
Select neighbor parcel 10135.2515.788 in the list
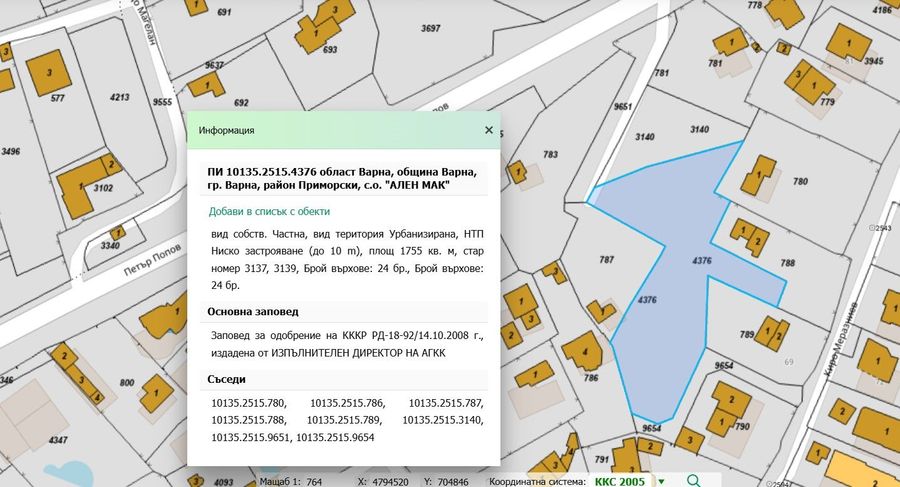(249, 420)
